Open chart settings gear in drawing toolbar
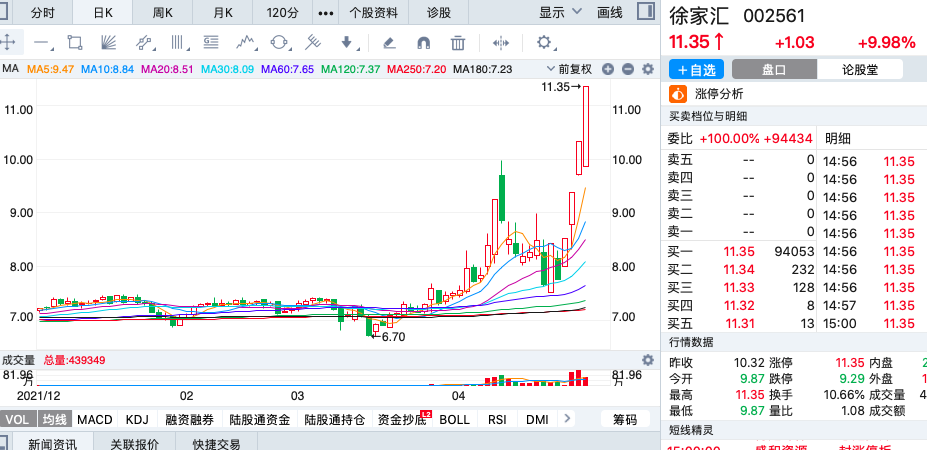 pyautogui.click(x=544, y=42)
